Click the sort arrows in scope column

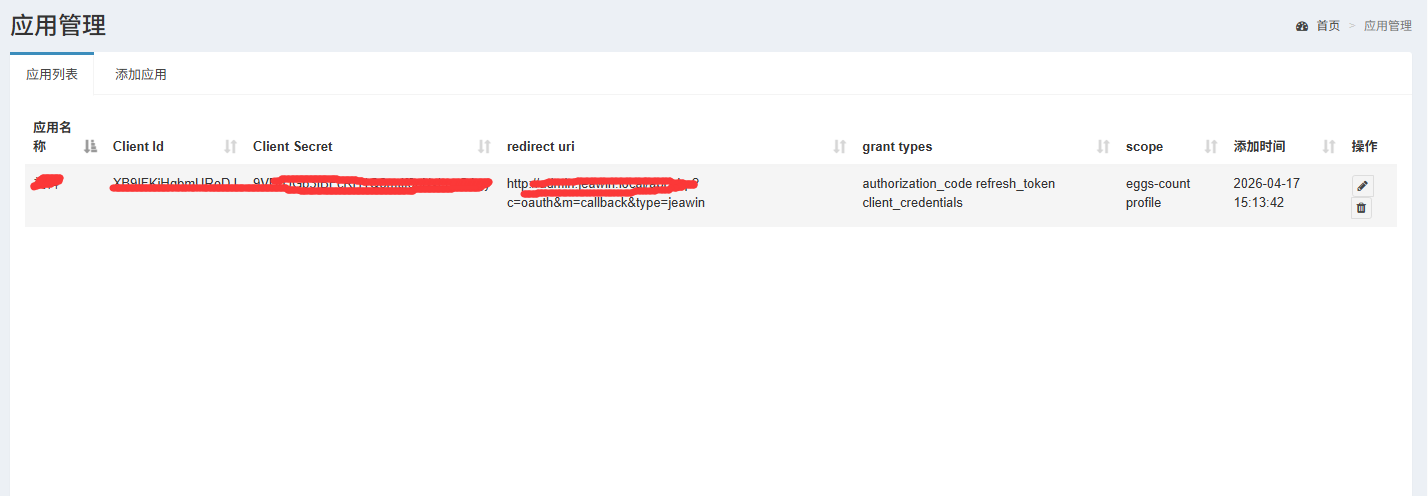pos(1211,147)
